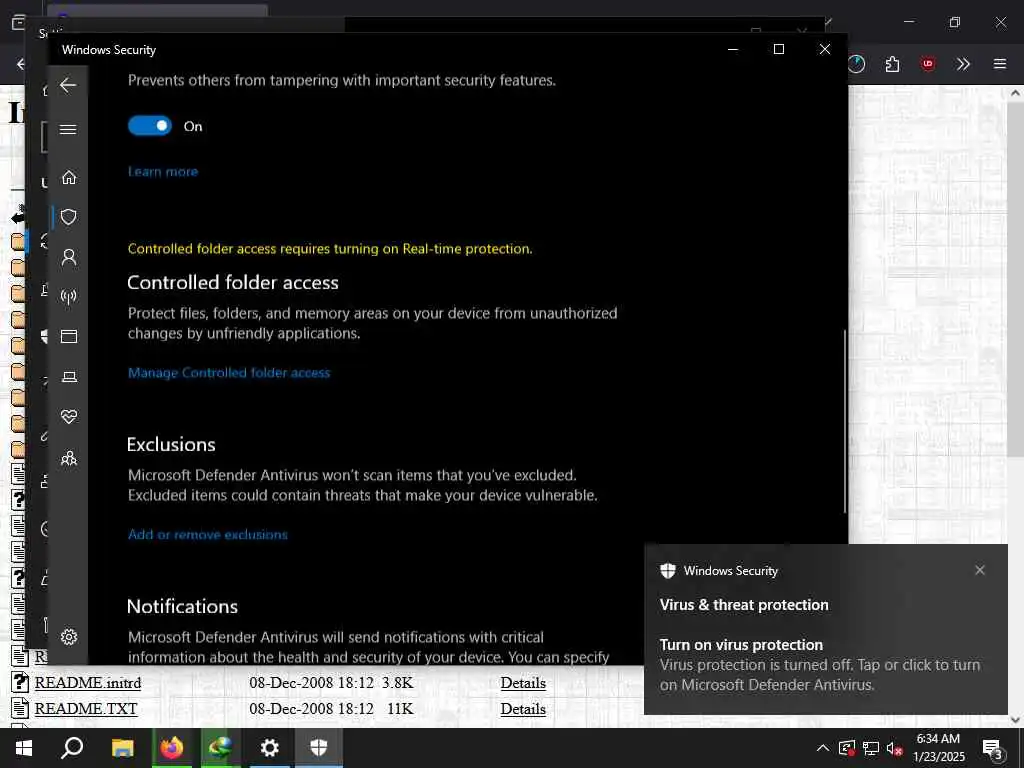Go back using the Windows Security back arrow
The width and height of the screenshot is (1024, 768).
coord(68,86)
